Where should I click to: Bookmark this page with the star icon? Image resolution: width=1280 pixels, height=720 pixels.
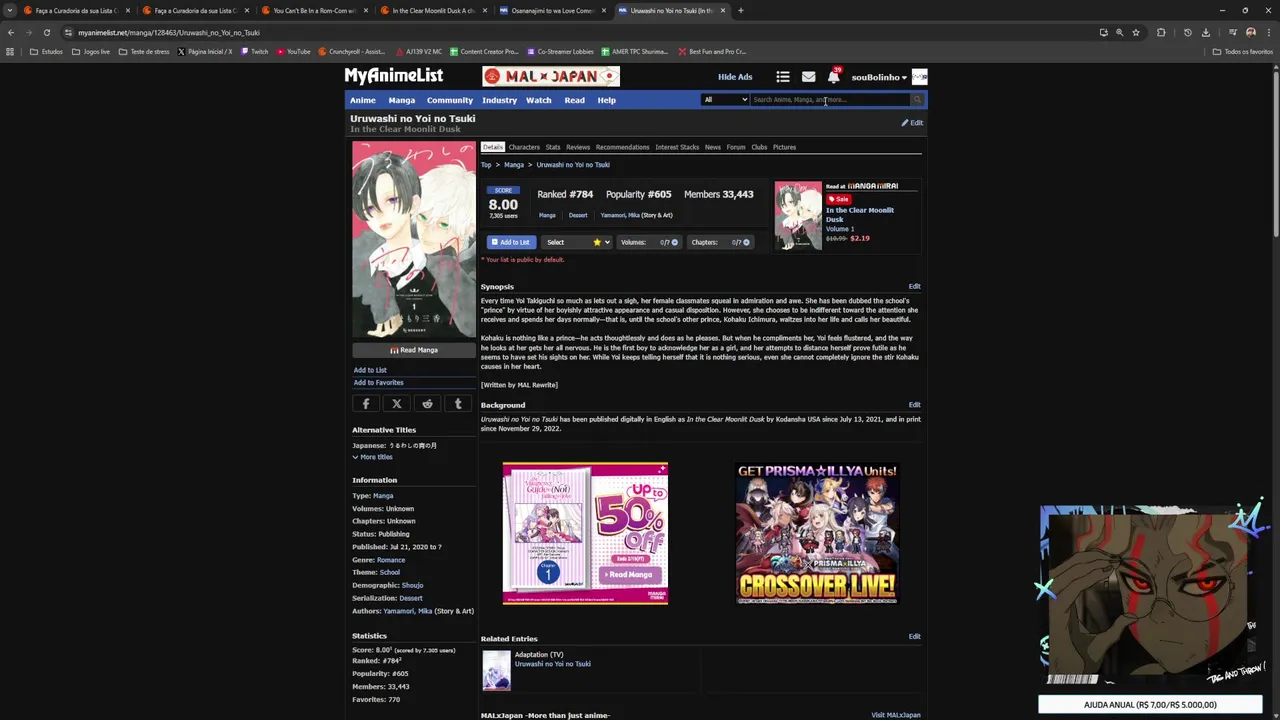point(1136,32)
